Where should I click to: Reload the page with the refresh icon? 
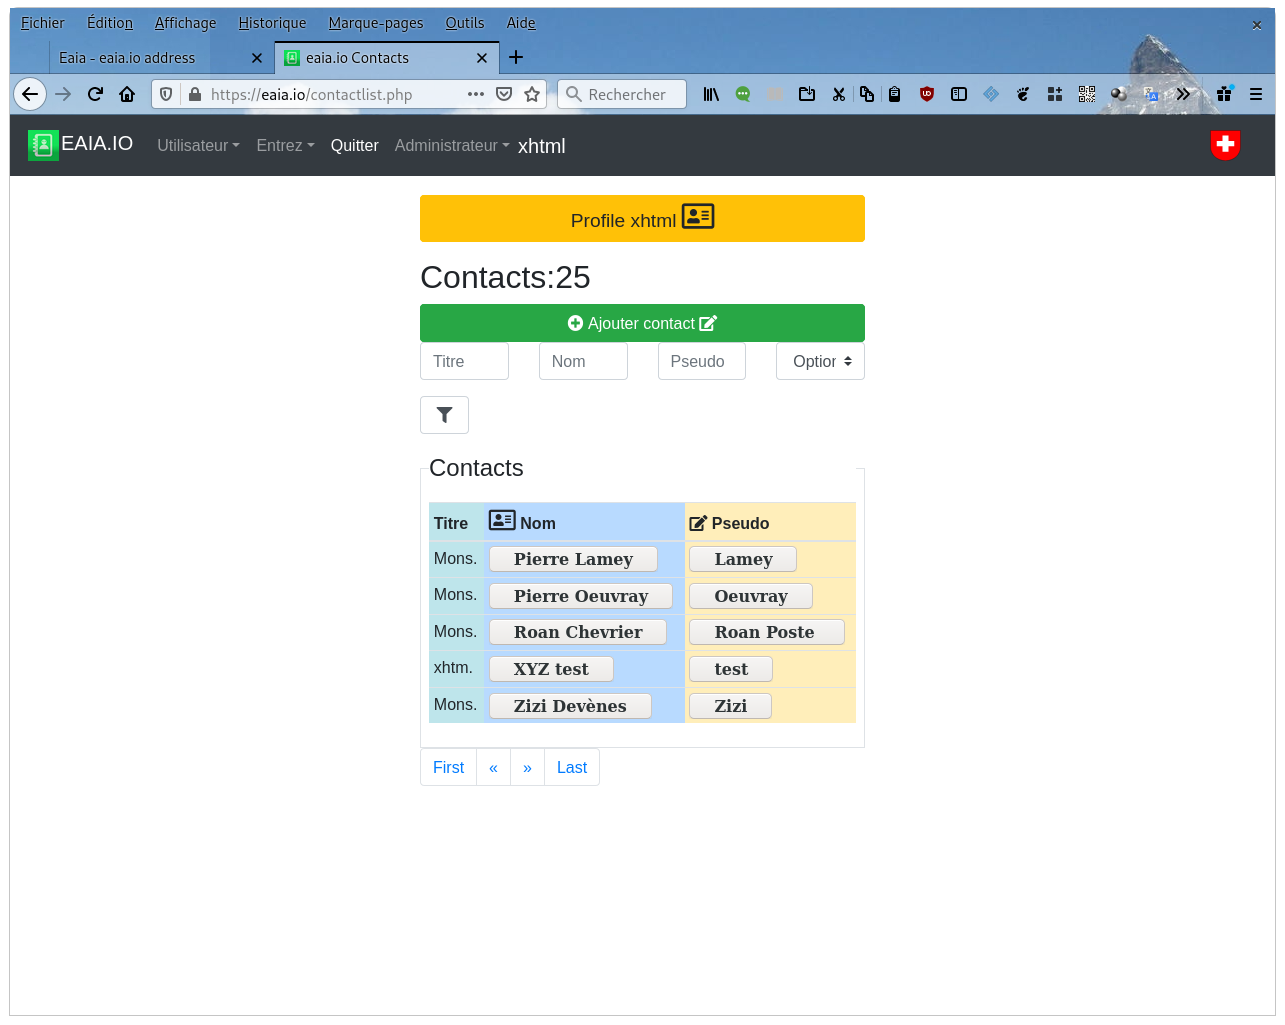coord(95,94)
